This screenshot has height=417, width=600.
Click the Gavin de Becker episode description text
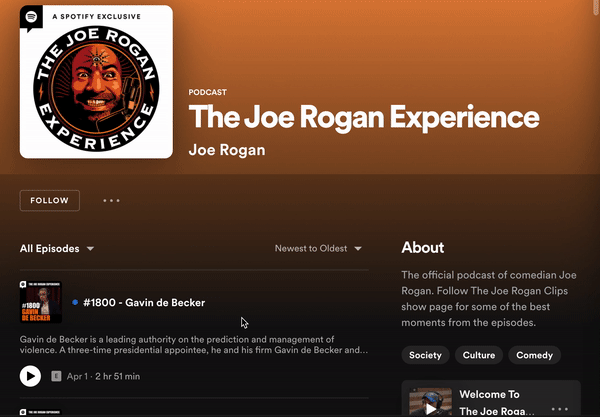coord(193,345)
